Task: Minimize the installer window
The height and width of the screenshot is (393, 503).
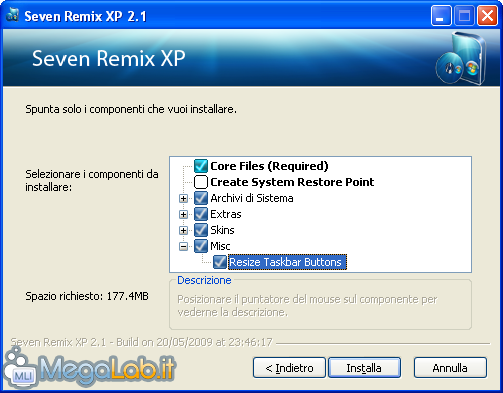Action: pos(441,15)
